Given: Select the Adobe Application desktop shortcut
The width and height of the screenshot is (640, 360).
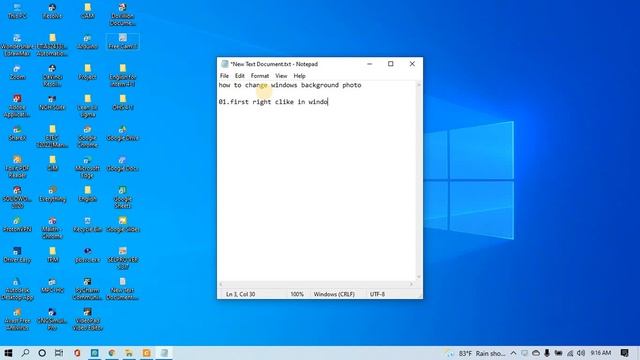Looking at the screenshot, I should coord(17,106).
